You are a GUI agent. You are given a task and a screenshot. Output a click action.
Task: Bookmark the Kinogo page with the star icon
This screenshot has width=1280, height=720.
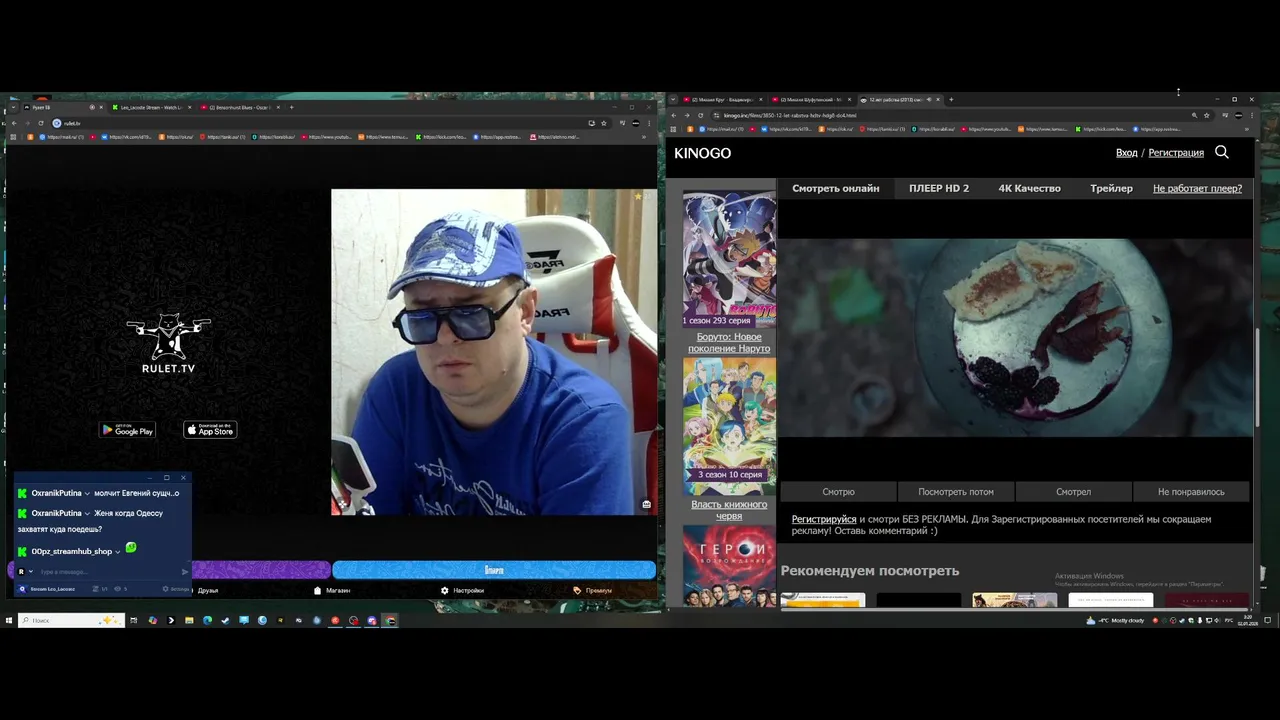click(x=1207, y=115)
